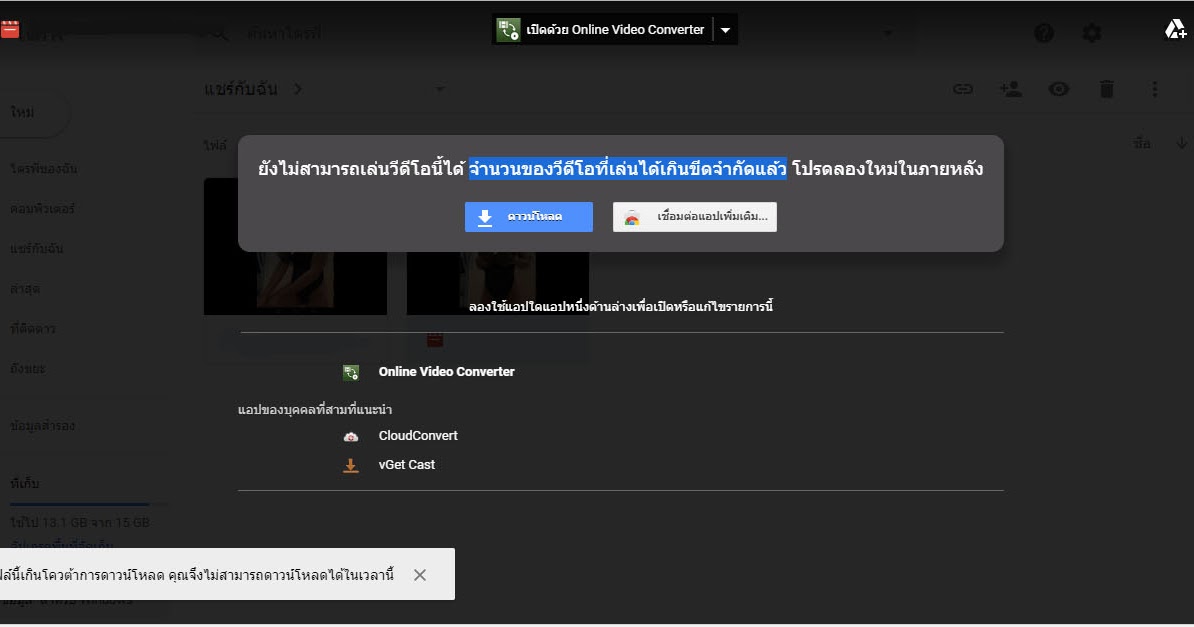This screenshot has width=1194, height=627.
Task: Open ข้อมูลสำรอง in the sidebar
Action: tap(43, 426)
